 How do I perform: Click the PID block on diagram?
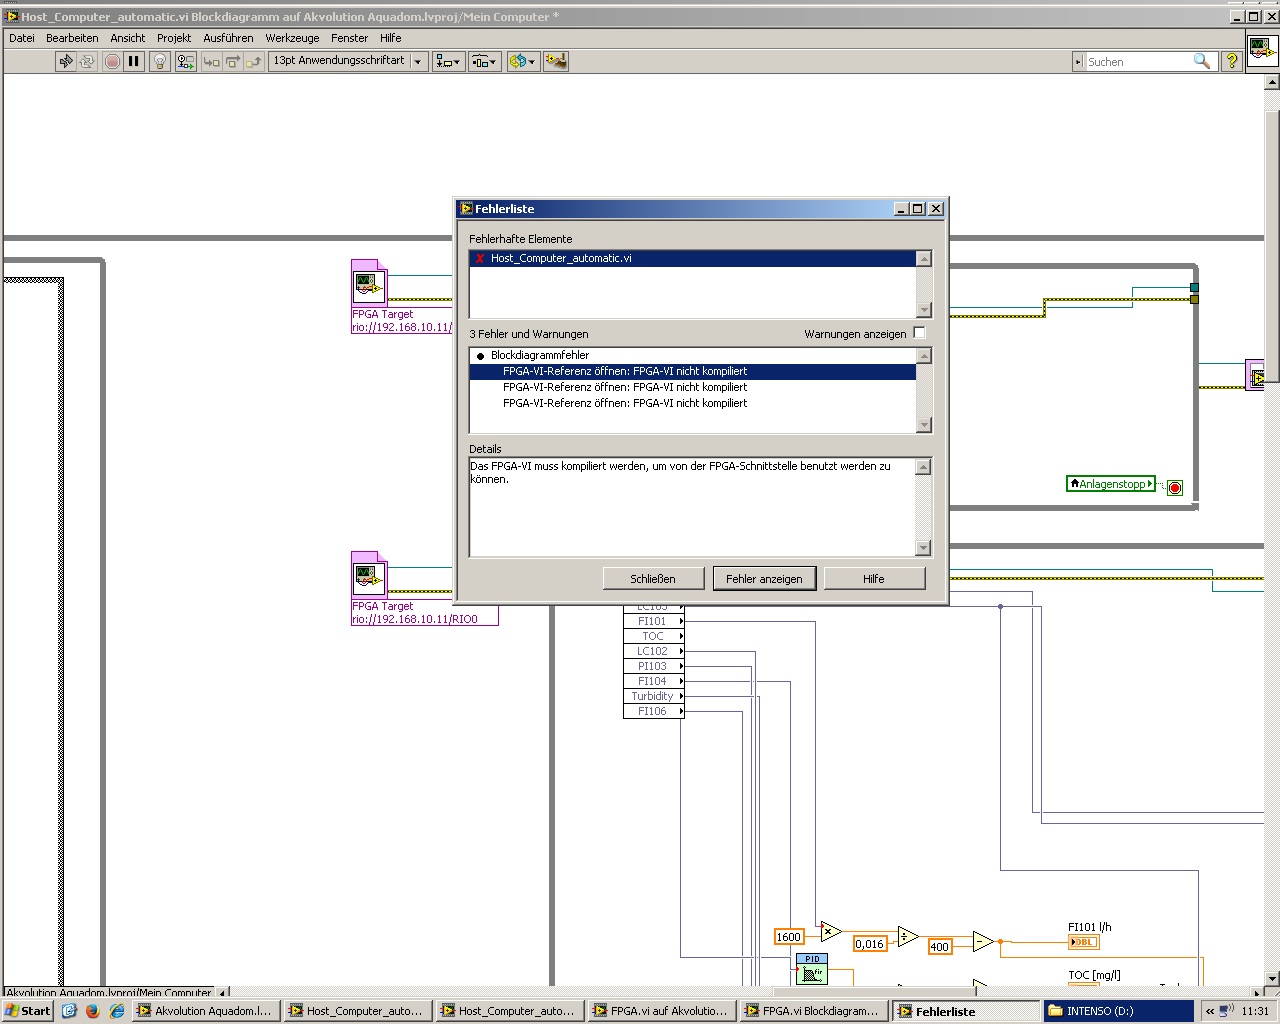point(811,968)
